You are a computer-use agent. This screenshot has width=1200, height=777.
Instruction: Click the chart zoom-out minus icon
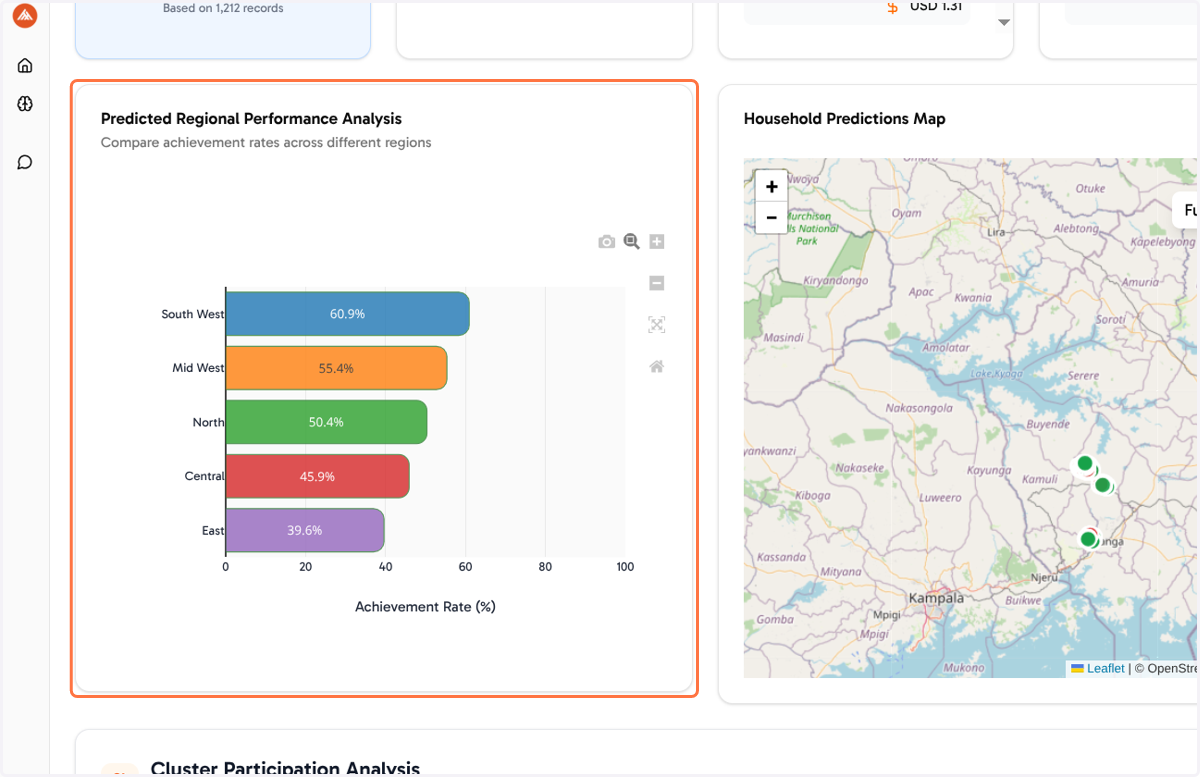pos(657,283)
